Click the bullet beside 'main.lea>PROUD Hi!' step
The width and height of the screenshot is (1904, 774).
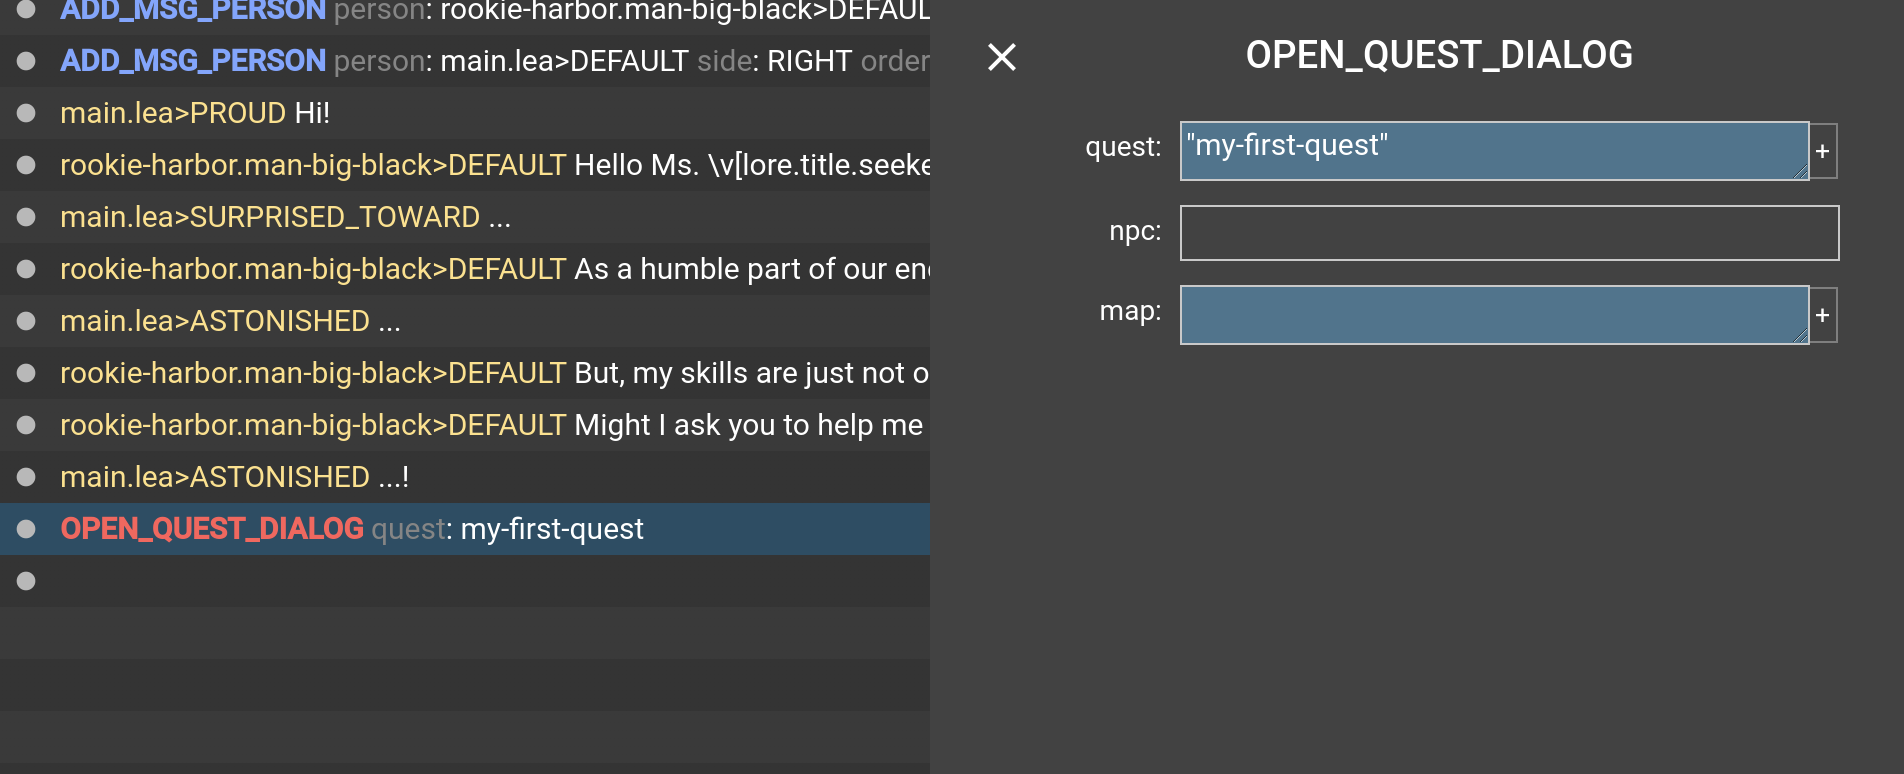click(x=25, y=113)
